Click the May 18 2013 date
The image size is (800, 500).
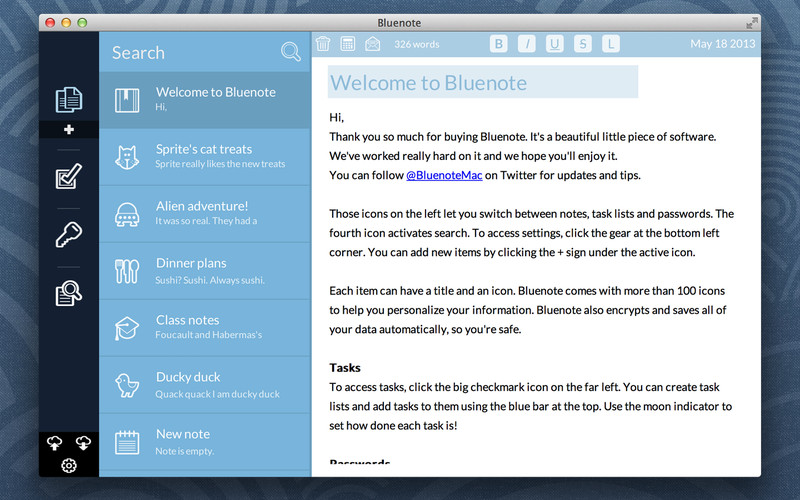722,44
